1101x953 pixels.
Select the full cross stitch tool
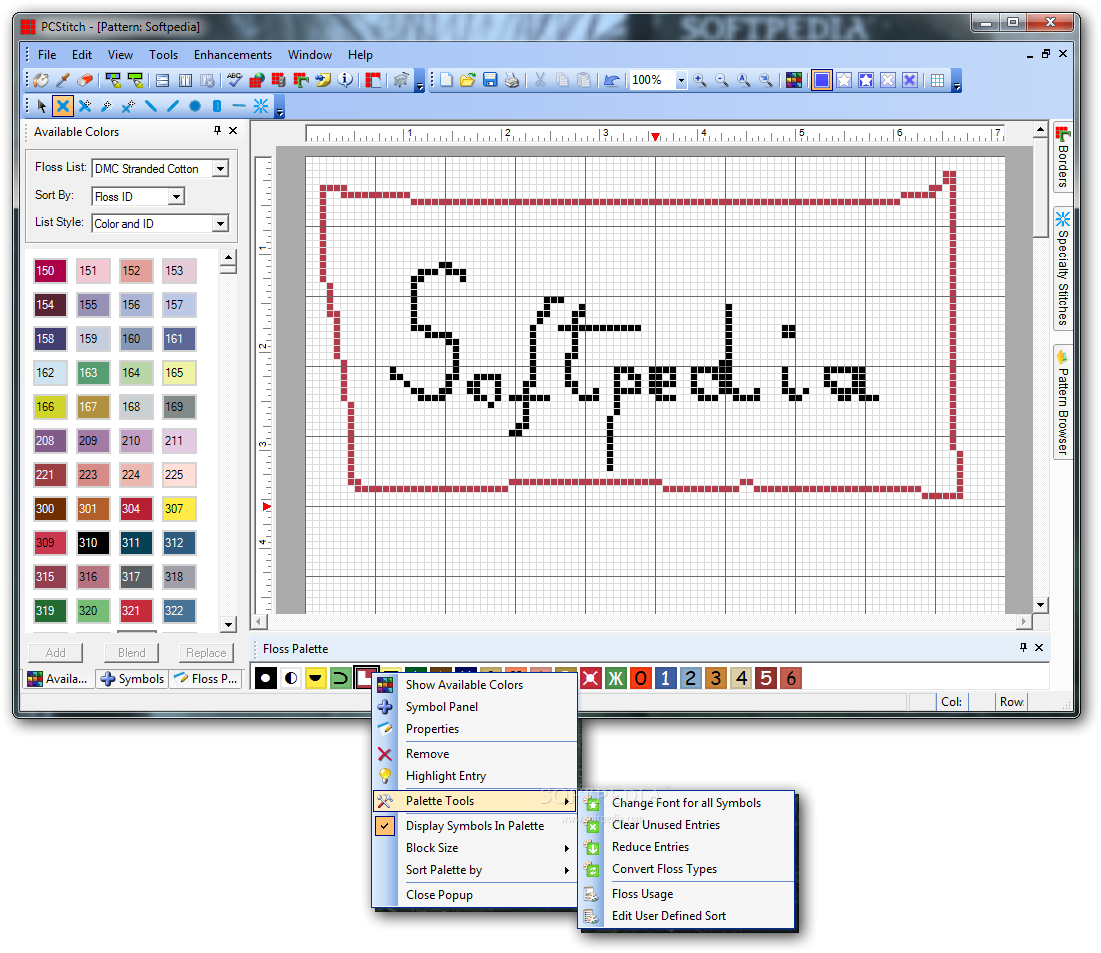point(63,107)
